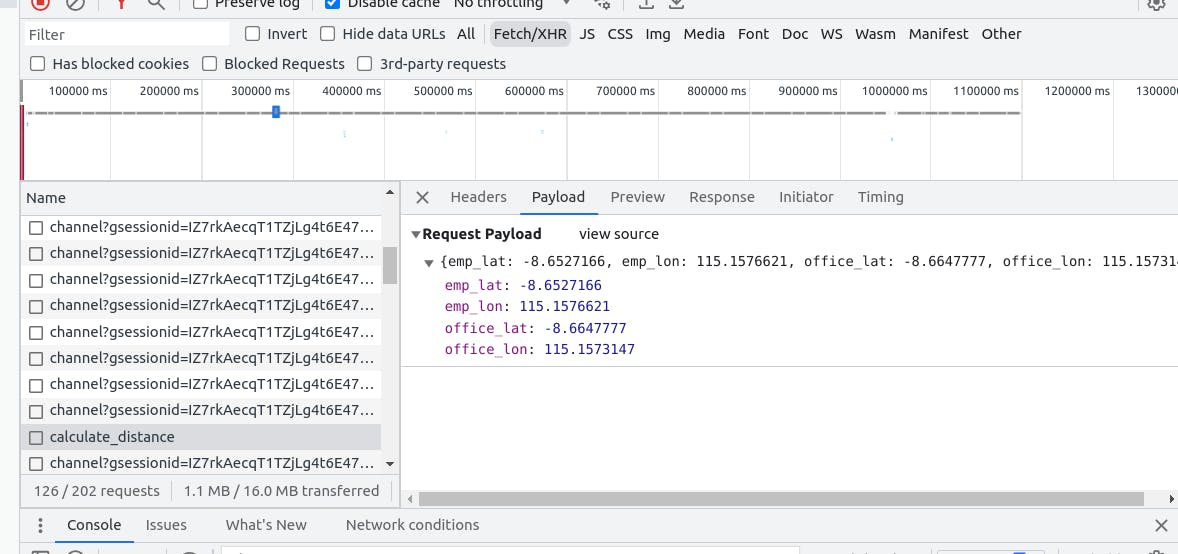Filter requests by Font
The width and height of the screenshot is (1178, 554).
(x=753, y=34)
